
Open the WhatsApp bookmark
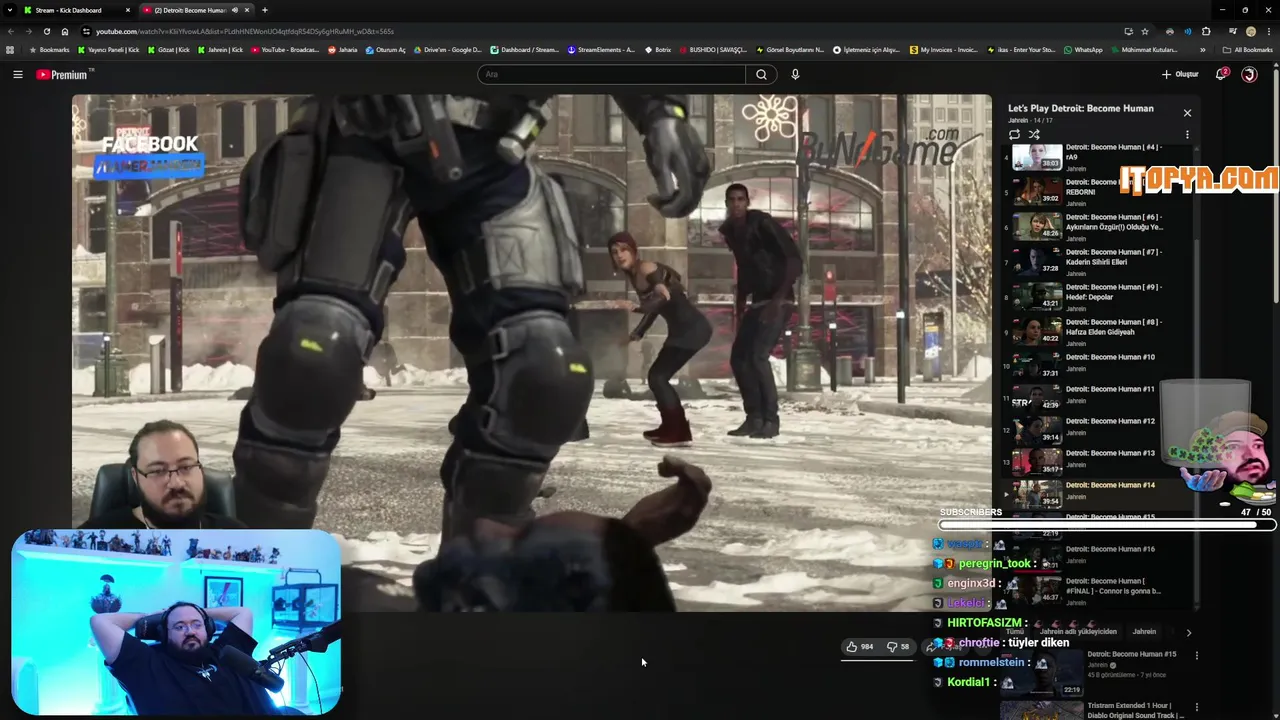pos(1083,50)
